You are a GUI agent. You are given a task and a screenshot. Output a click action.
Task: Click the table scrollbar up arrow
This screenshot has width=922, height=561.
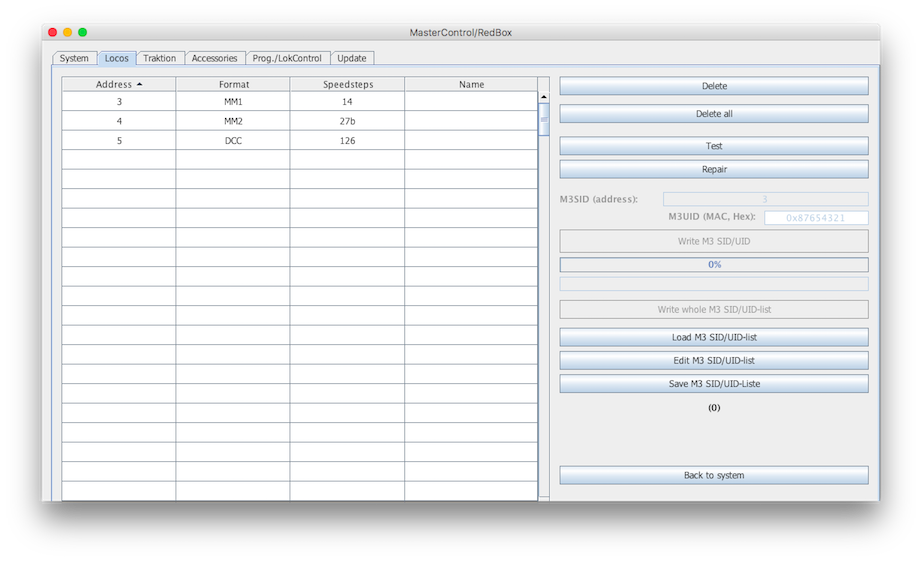click(x=544, y=98)
